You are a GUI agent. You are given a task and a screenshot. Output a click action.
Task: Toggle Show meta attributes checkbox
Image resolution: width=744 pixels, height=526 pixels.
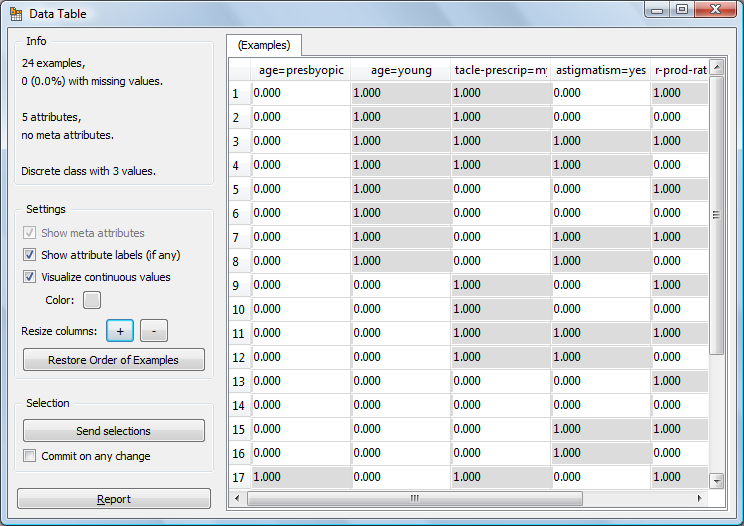[x=29, y=233]
